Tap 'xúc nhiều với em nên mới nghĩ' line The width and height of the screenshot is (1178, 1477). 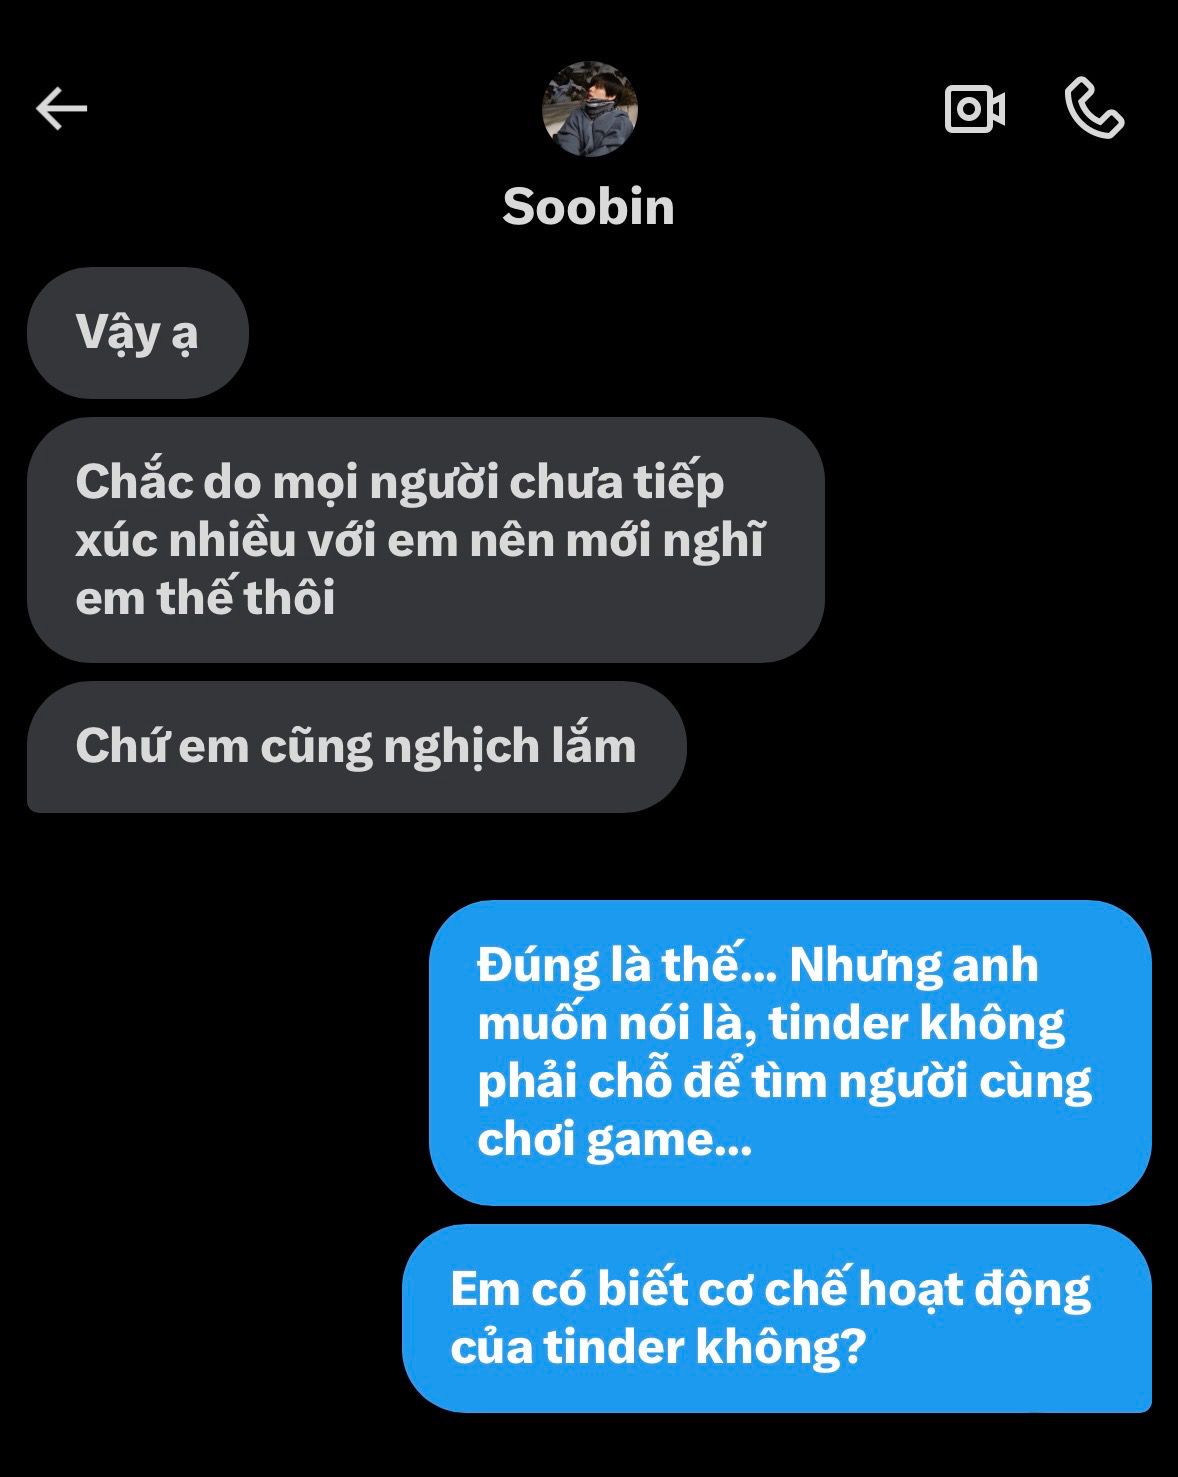pyautogui.click(x=420, y=540)
